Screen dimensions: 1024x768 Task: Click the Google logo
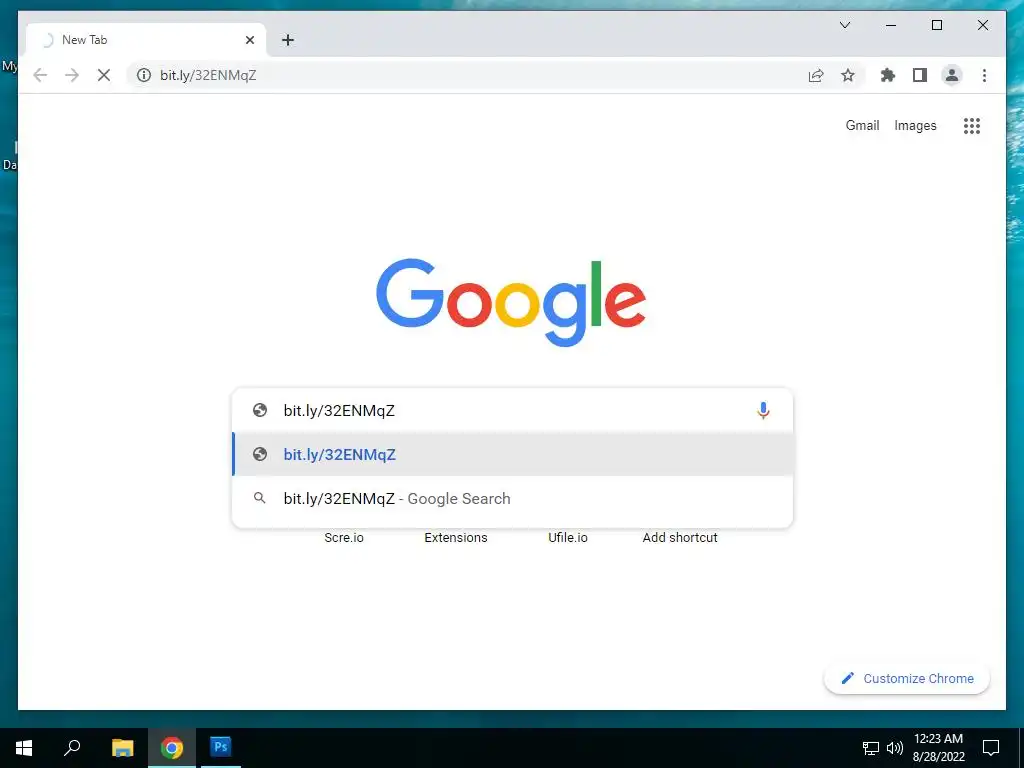click(x=511, y=302)
